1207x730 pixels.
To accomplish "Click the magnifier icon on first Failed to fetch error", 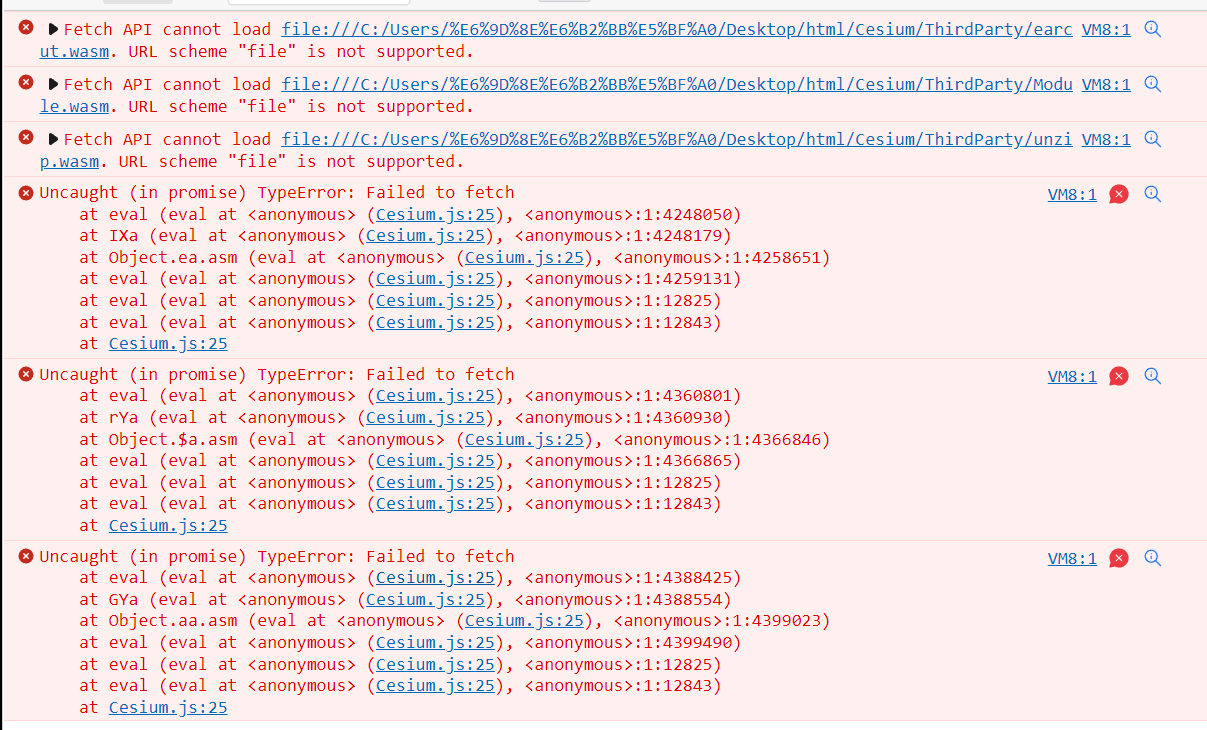I will 1152,194.
